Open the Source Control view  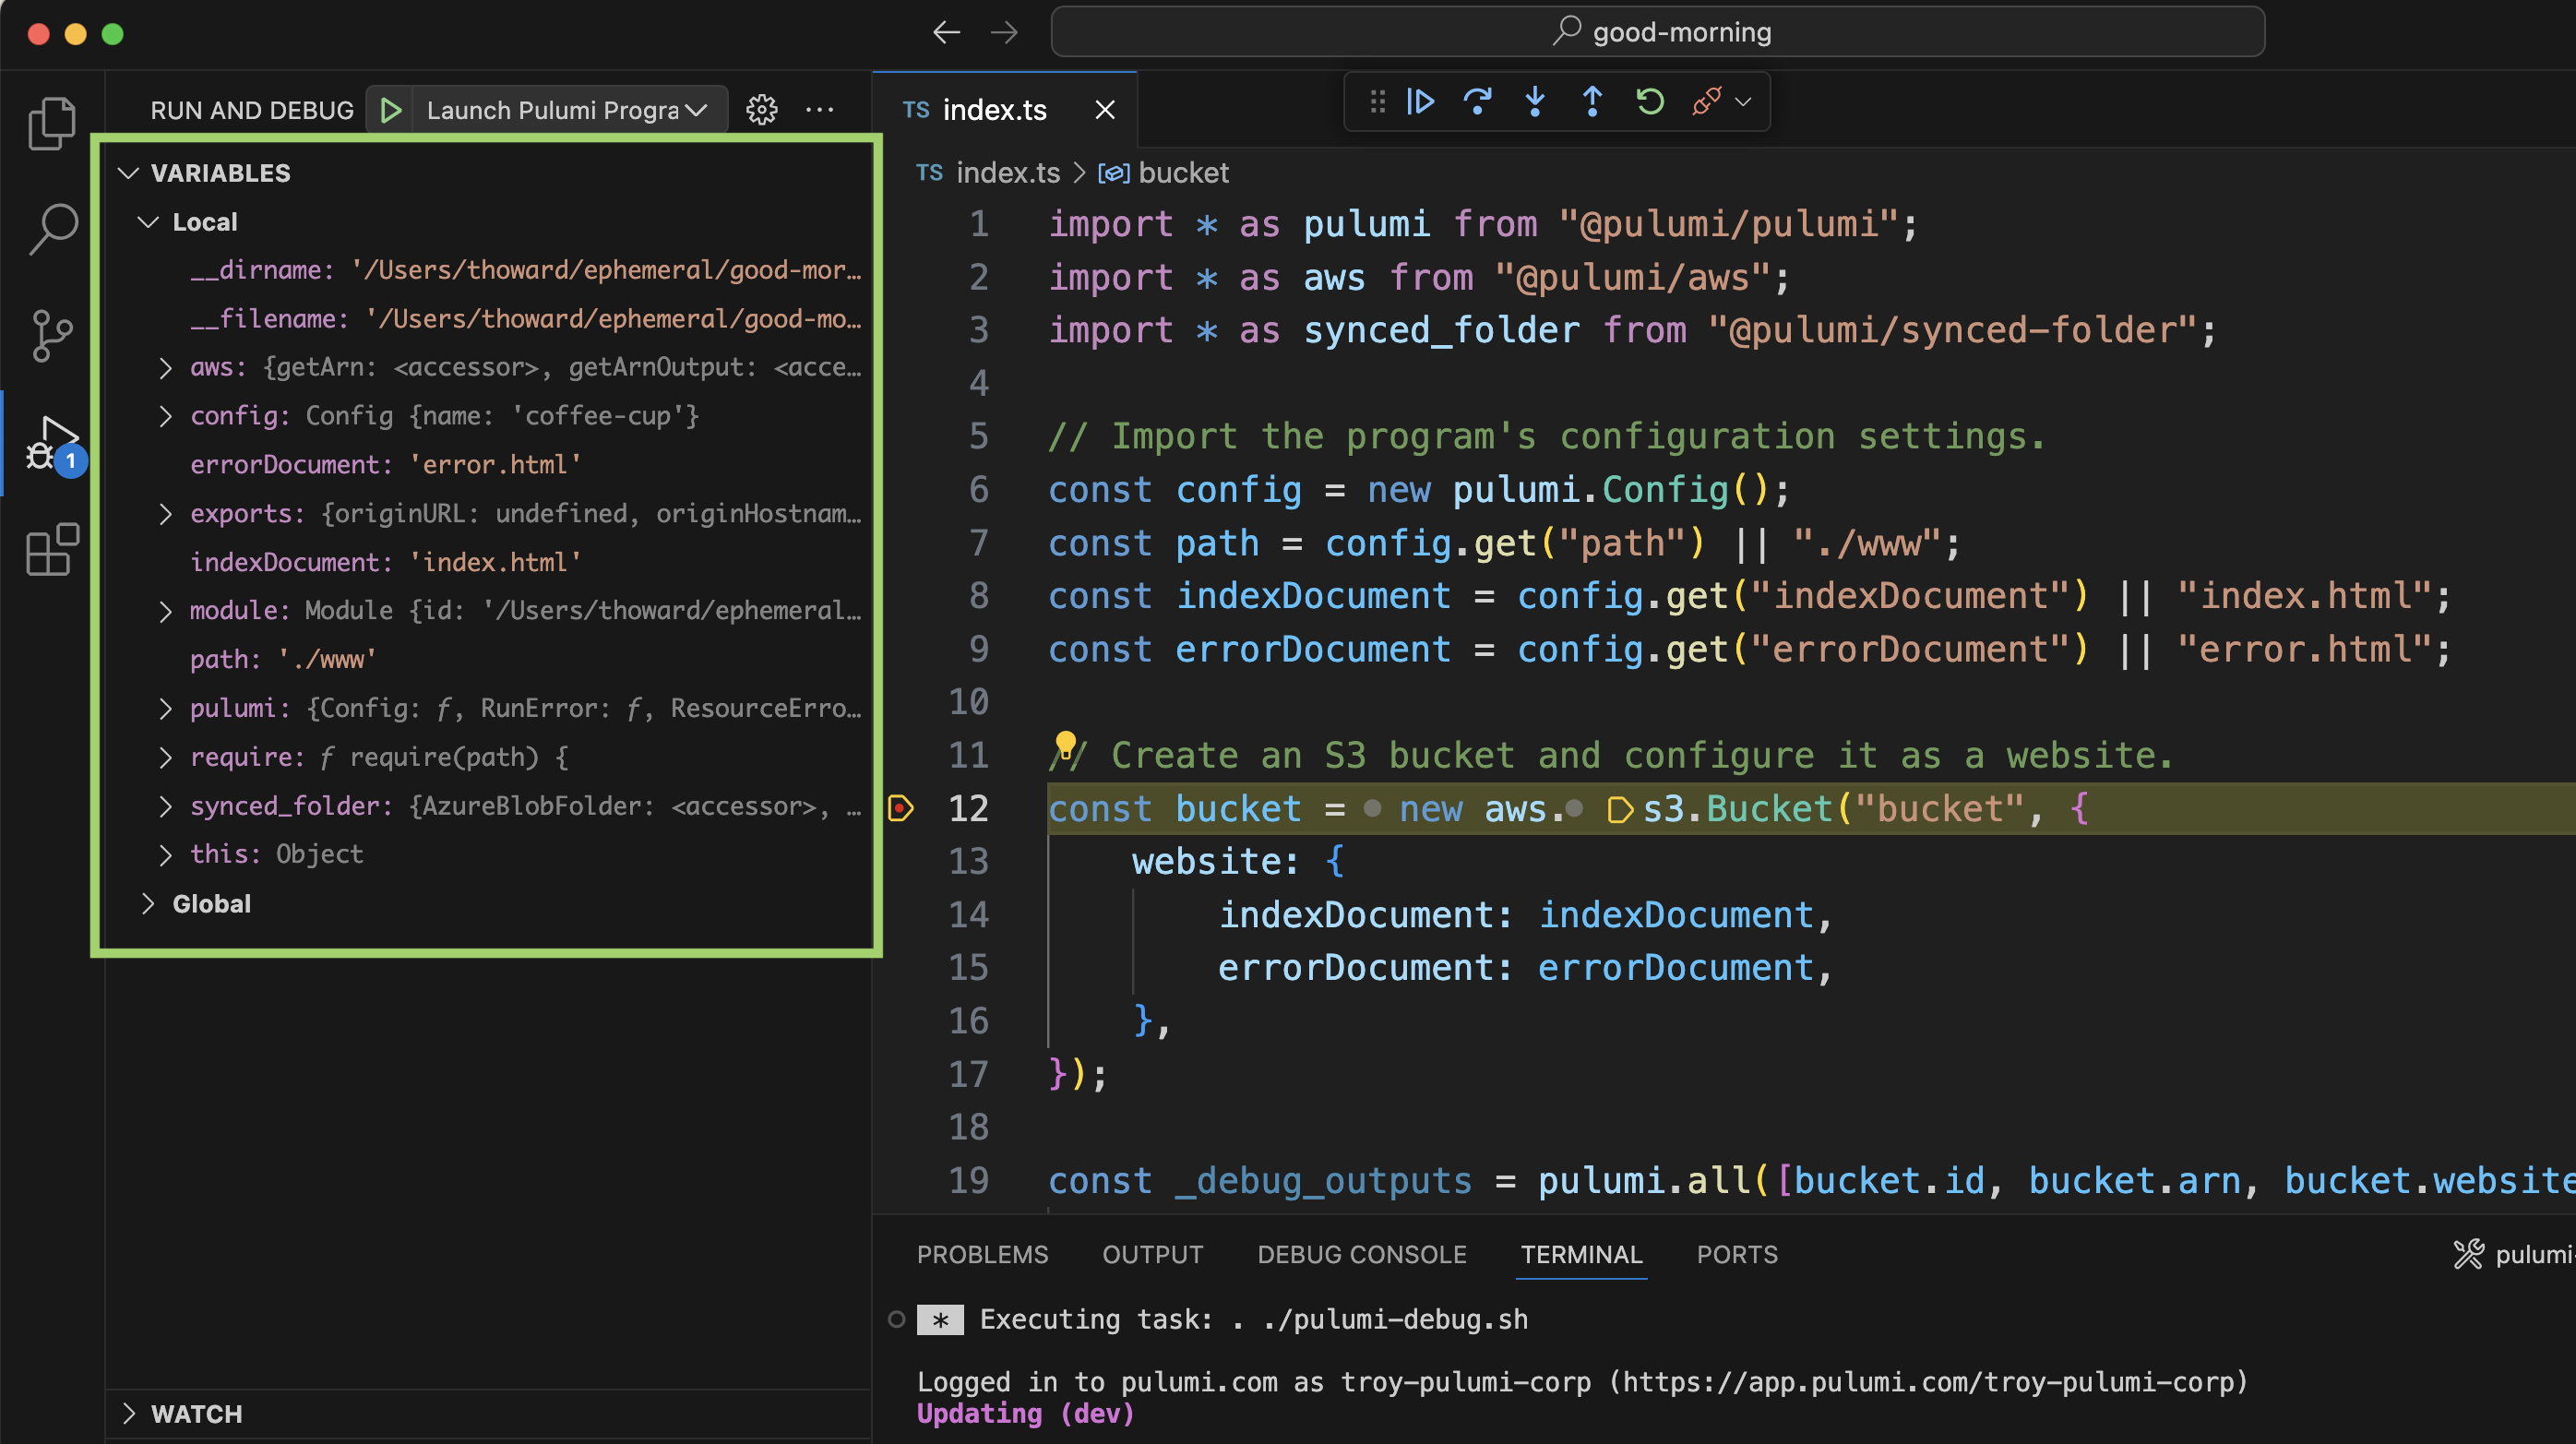click(52, 335)
